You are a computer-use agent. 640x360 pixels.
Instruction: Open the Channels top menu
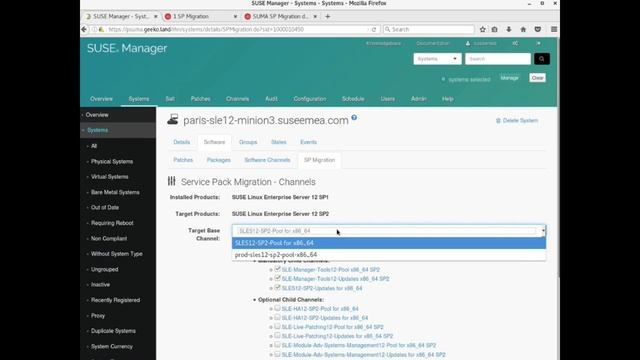click(x=238, y=99)
